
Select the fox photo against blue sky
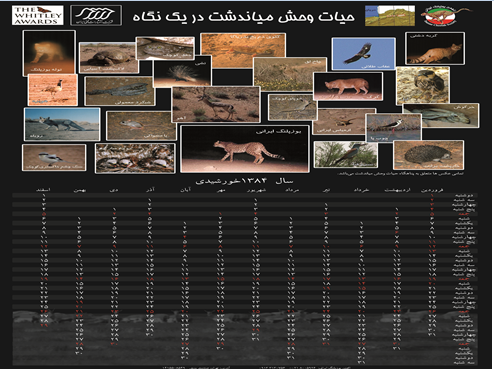tap(62, 124)
